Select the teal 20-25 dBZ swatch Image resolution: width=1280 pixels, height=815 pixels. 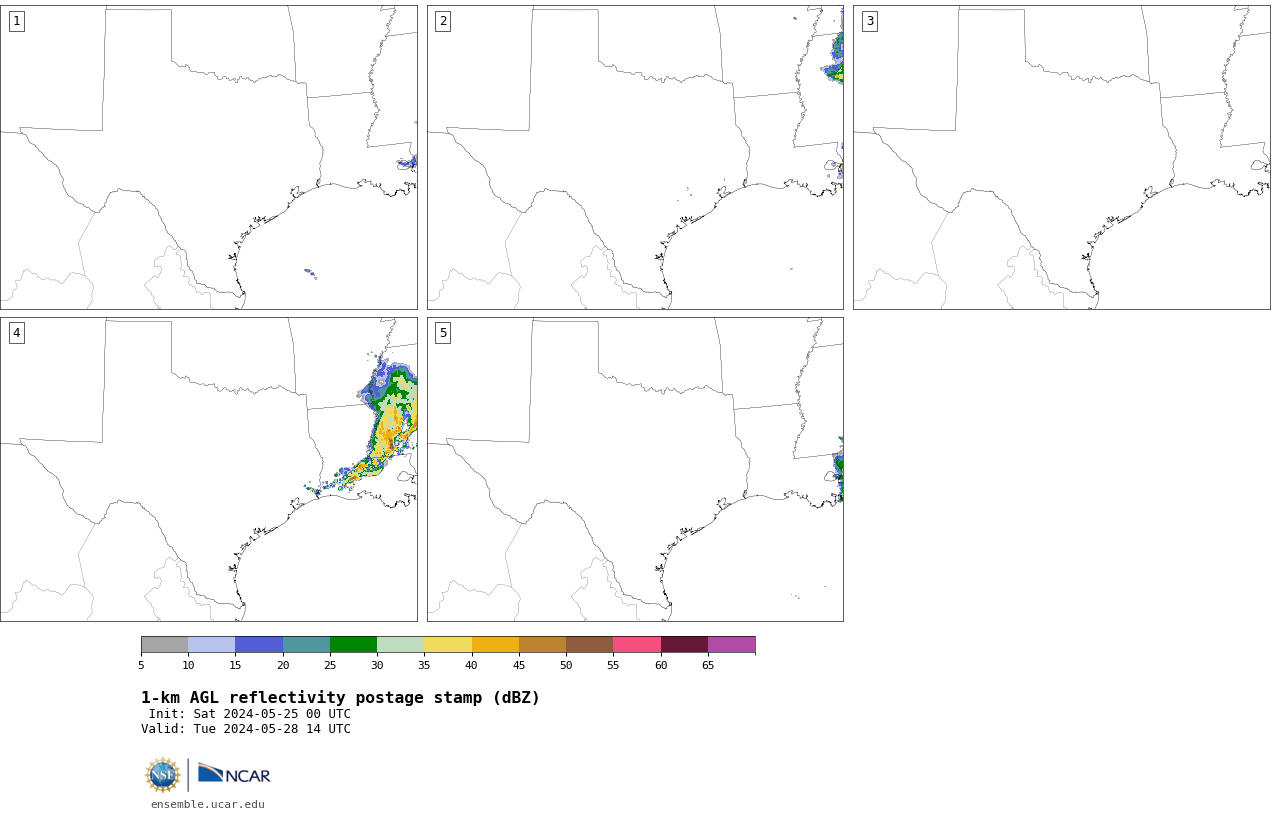pos(306,644)
